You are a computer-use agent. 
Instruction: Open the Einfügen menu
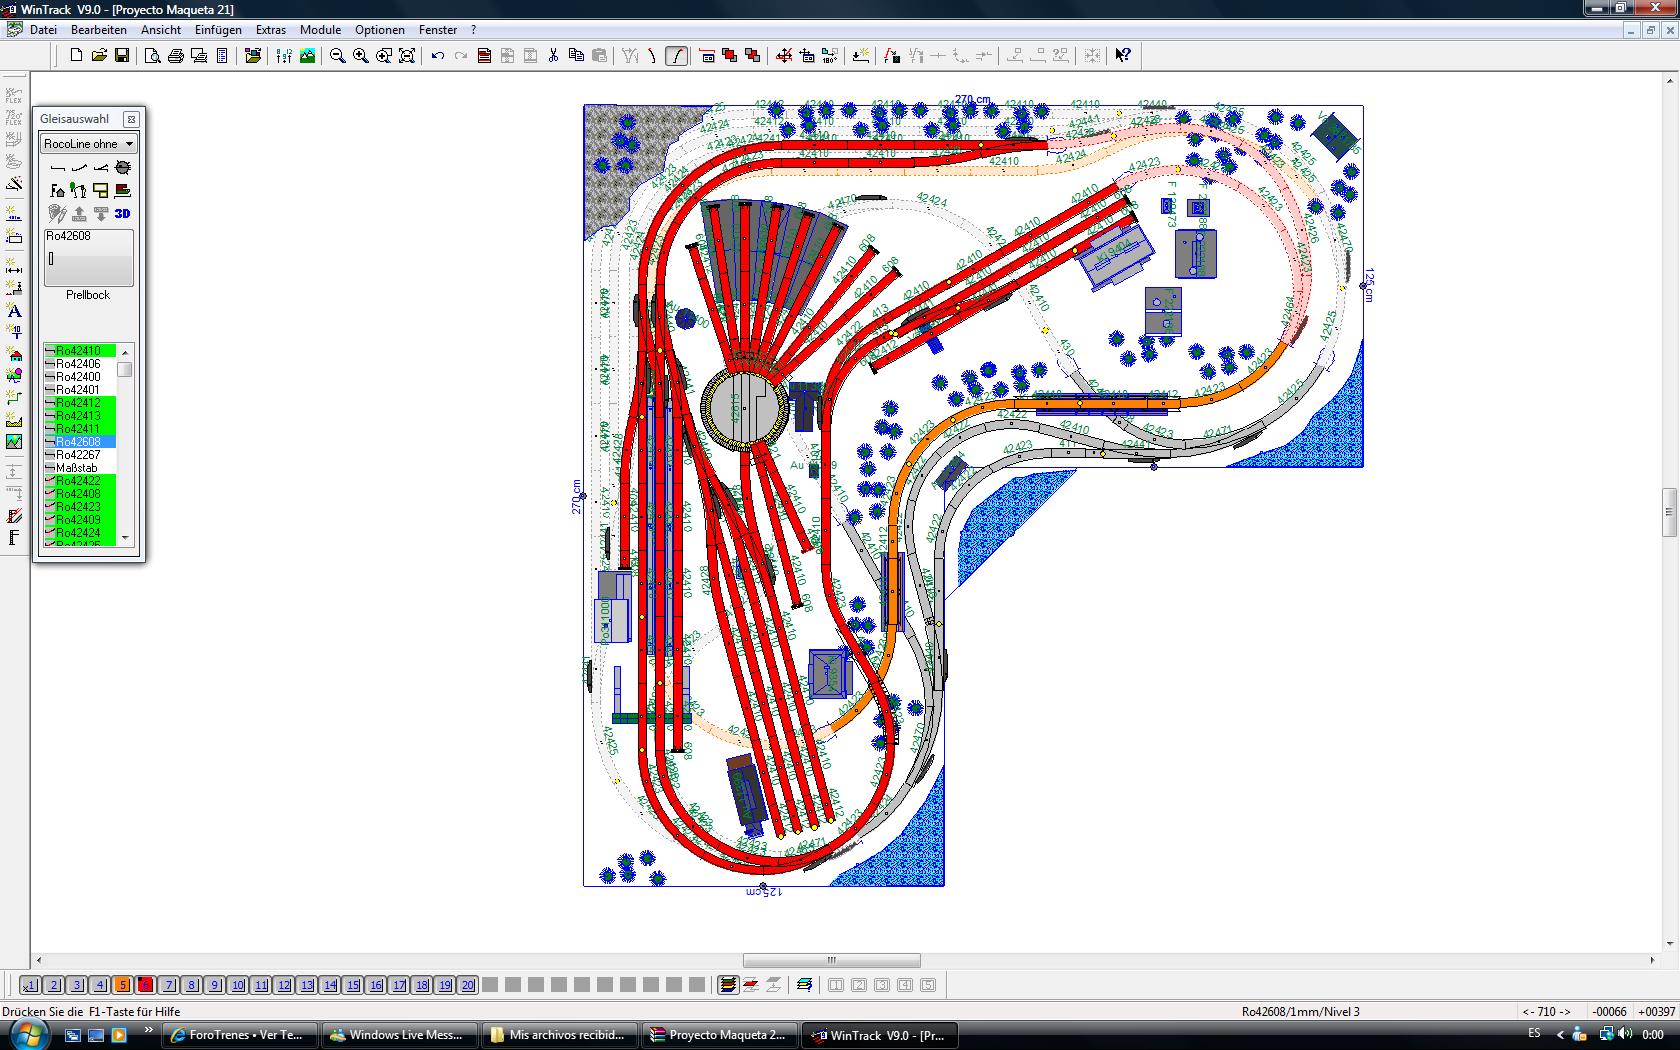point(218,30)
